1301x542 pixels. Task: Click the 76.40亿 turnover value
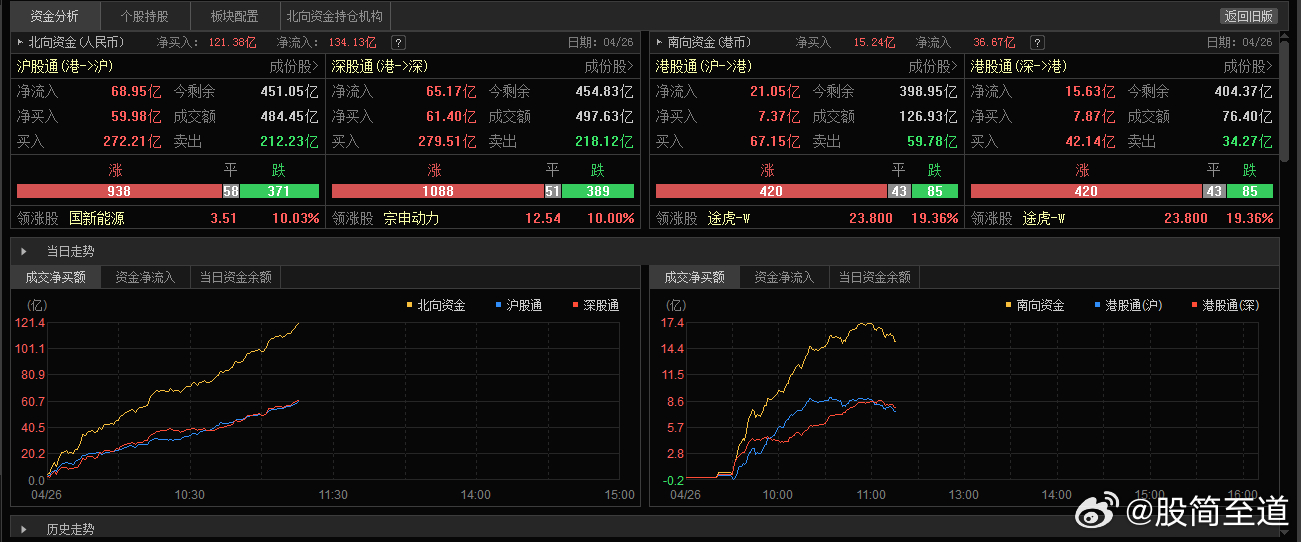coord(1248,116)
